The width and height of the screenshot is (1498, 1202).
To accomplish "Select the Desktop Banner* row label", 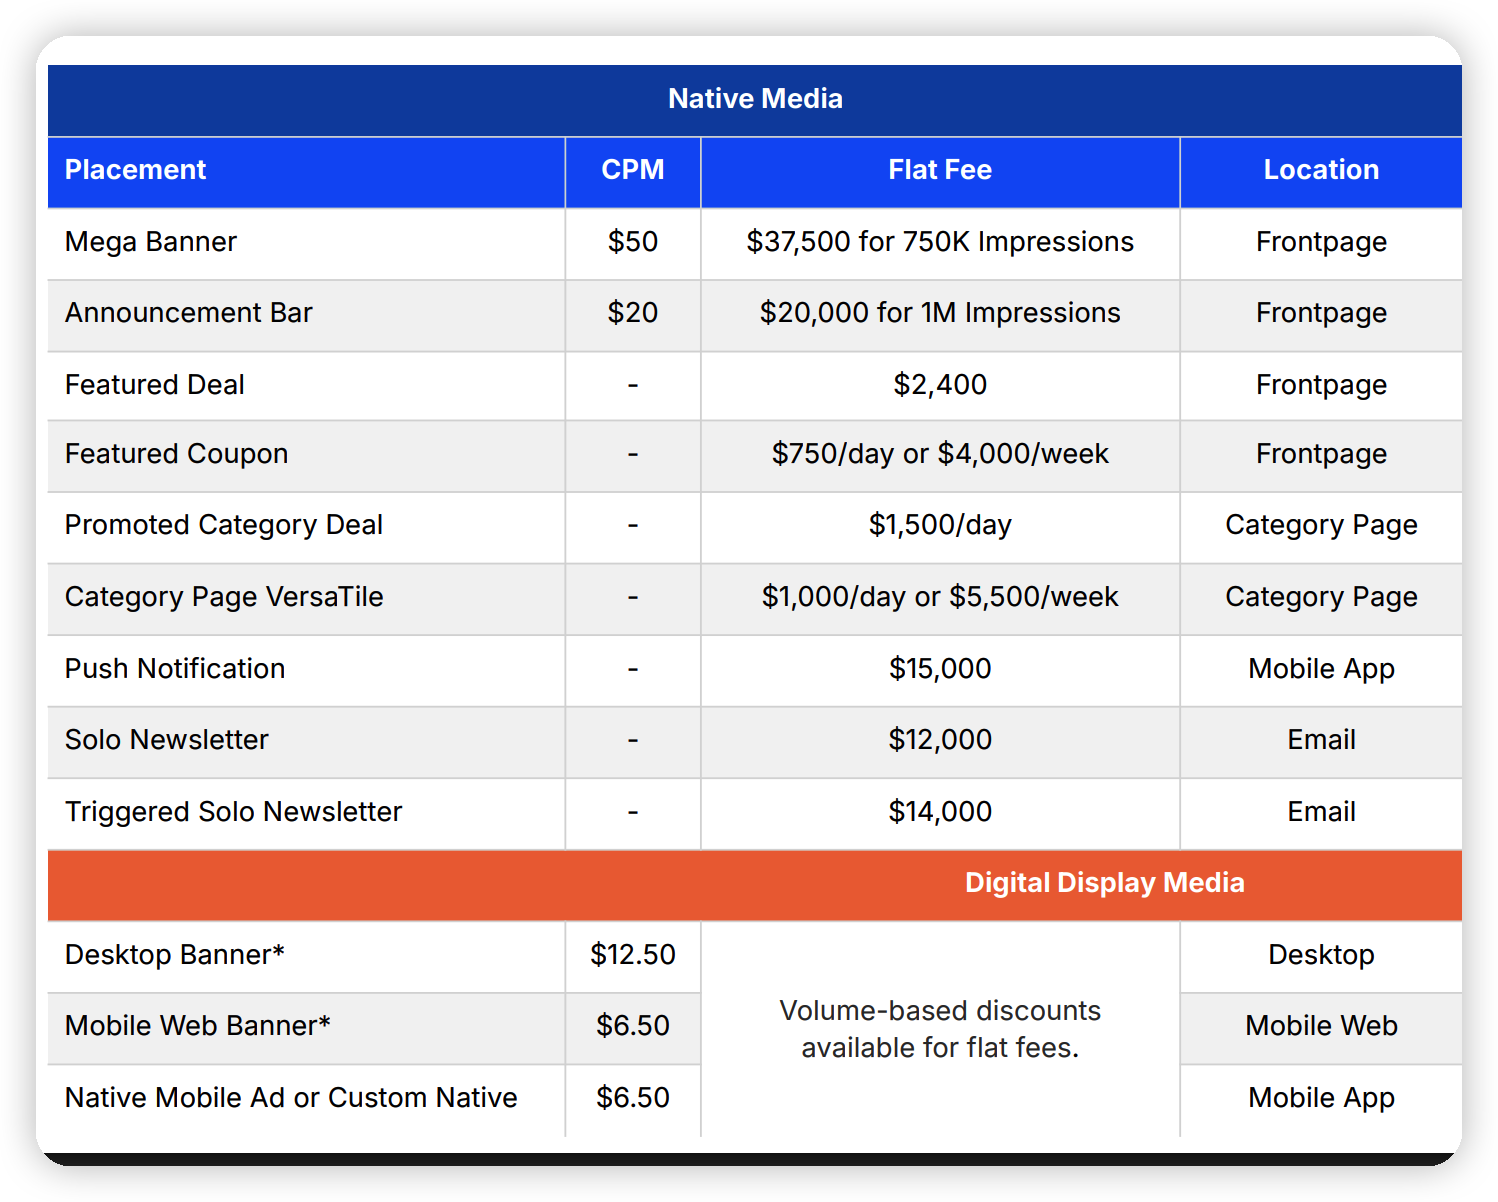I will pos(175,955).
